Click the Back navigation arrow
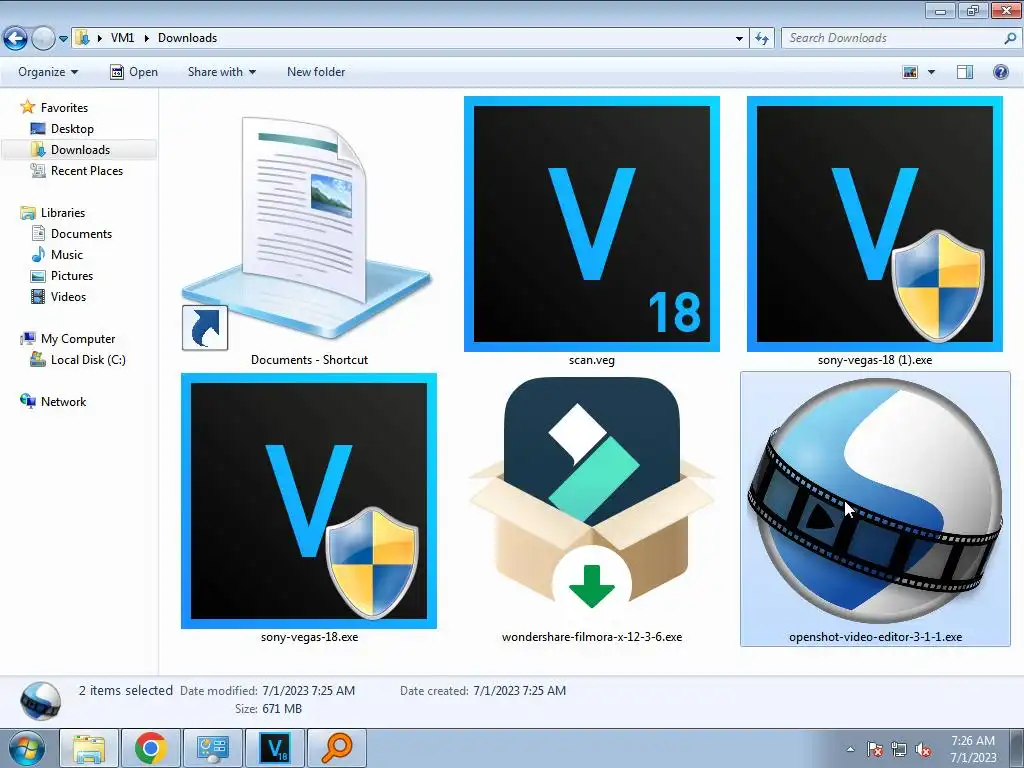This screenshot has height=768, width=1024. (x=16, y=39)
